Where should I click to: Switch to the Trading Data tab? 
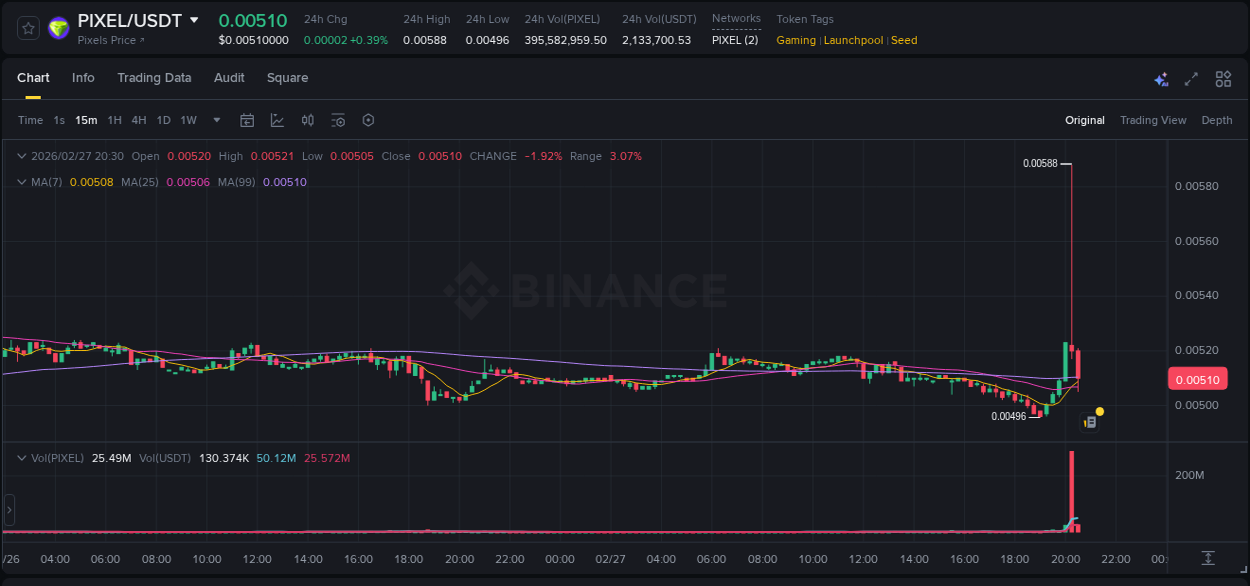pyautogui.click(x=154, y=78)
